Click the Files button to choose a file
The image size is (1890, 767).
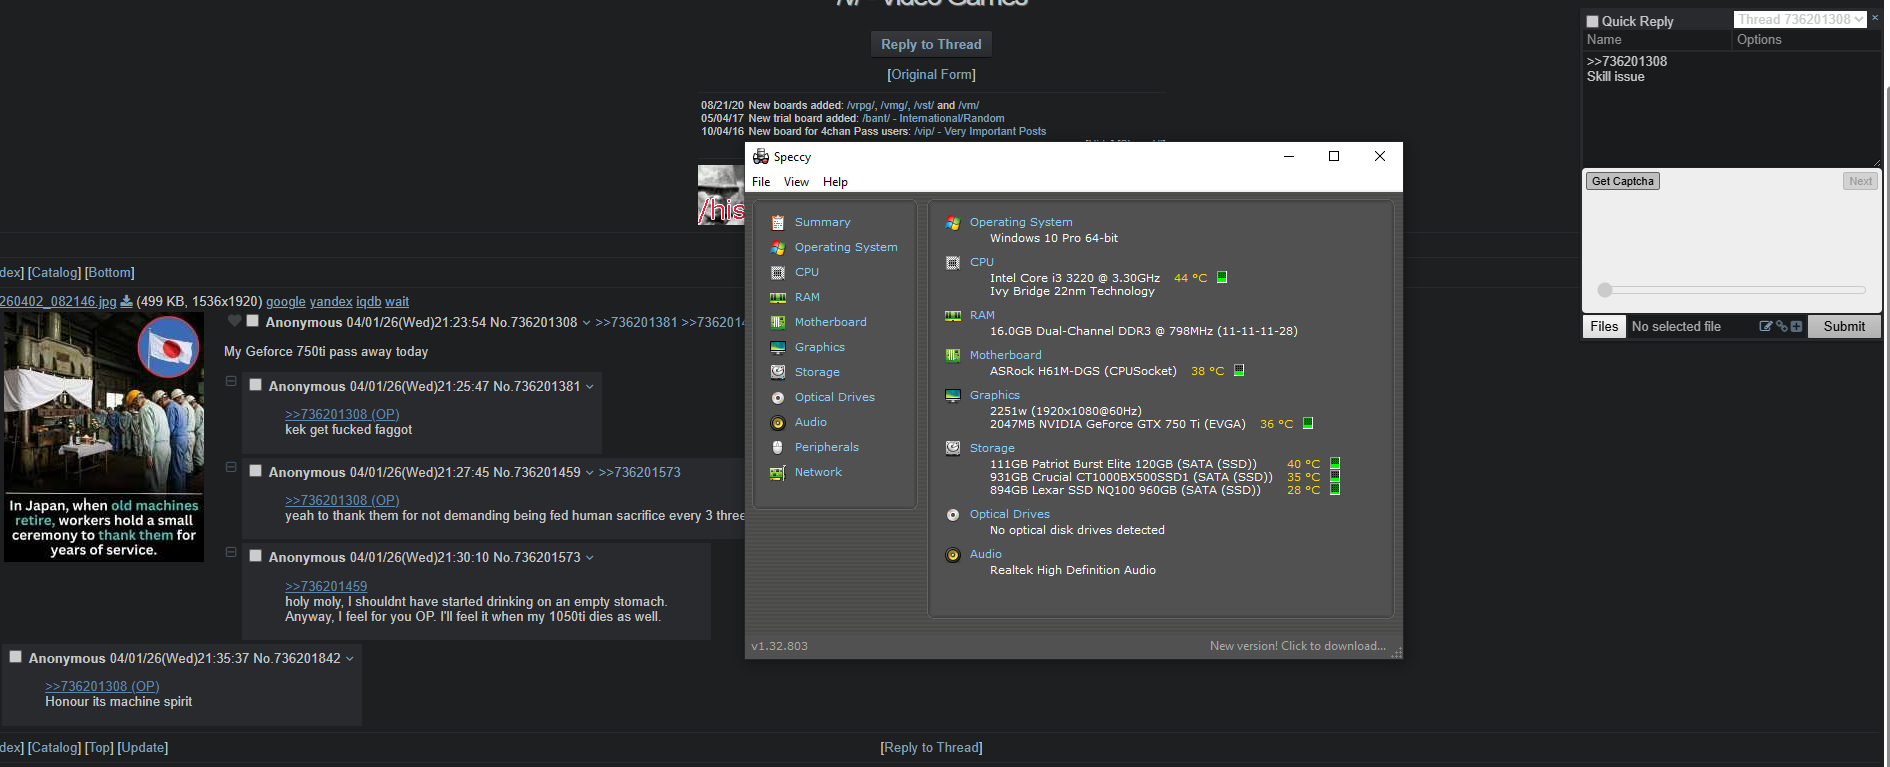click(1604, 326)
